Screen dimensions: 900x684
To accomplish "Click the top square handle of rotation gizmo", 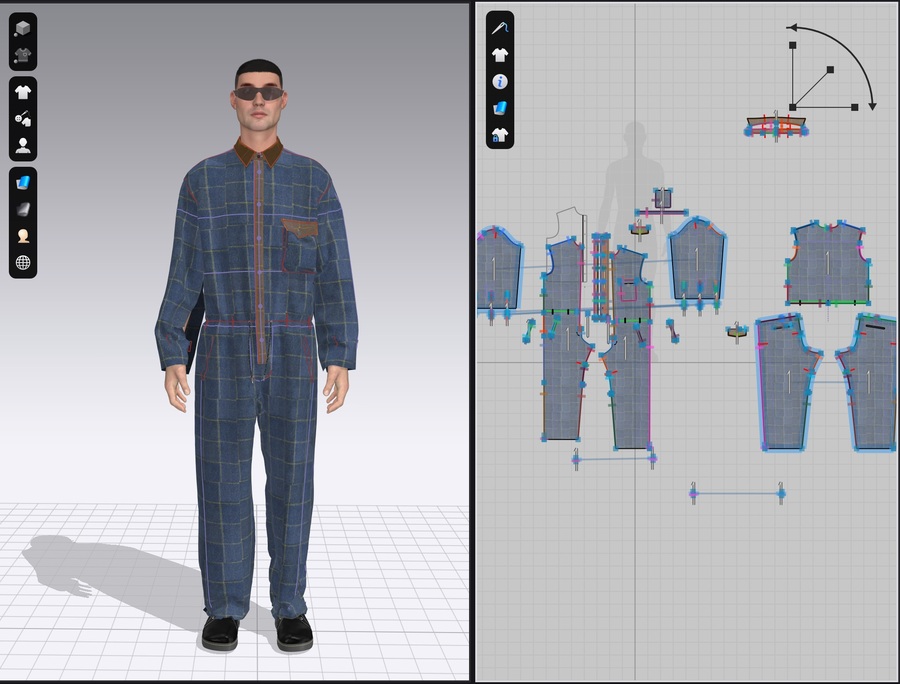I will [x=793, y=45].
